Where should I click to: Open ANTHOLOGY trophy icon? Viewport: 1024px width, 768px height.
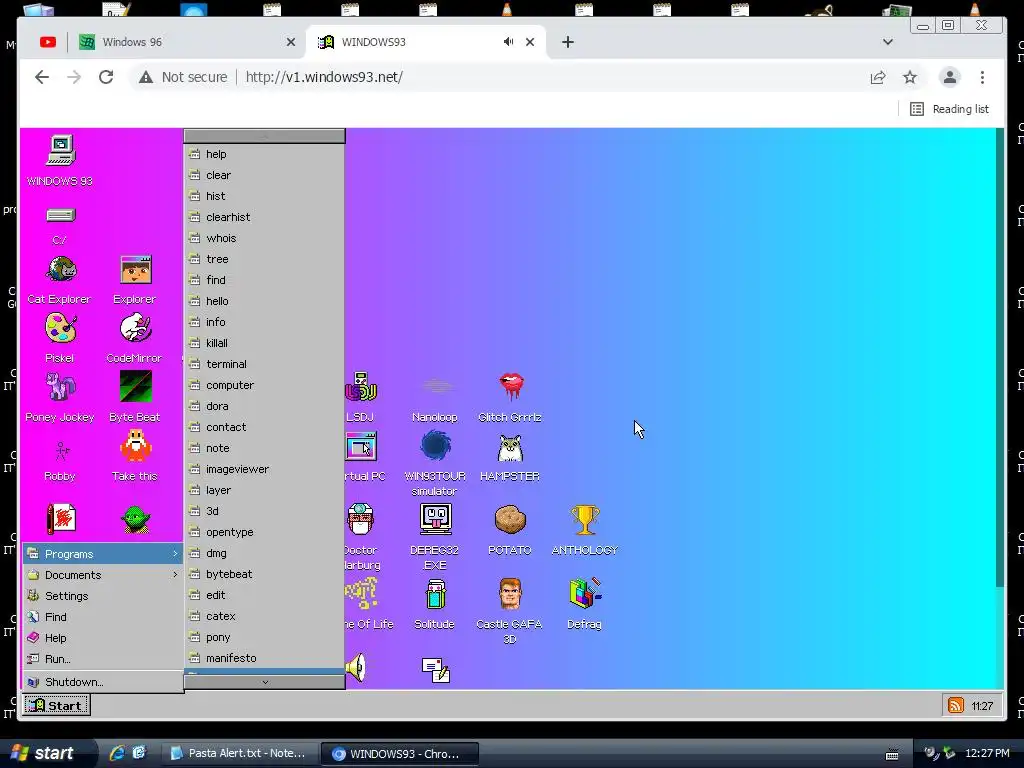pos(584,520)
